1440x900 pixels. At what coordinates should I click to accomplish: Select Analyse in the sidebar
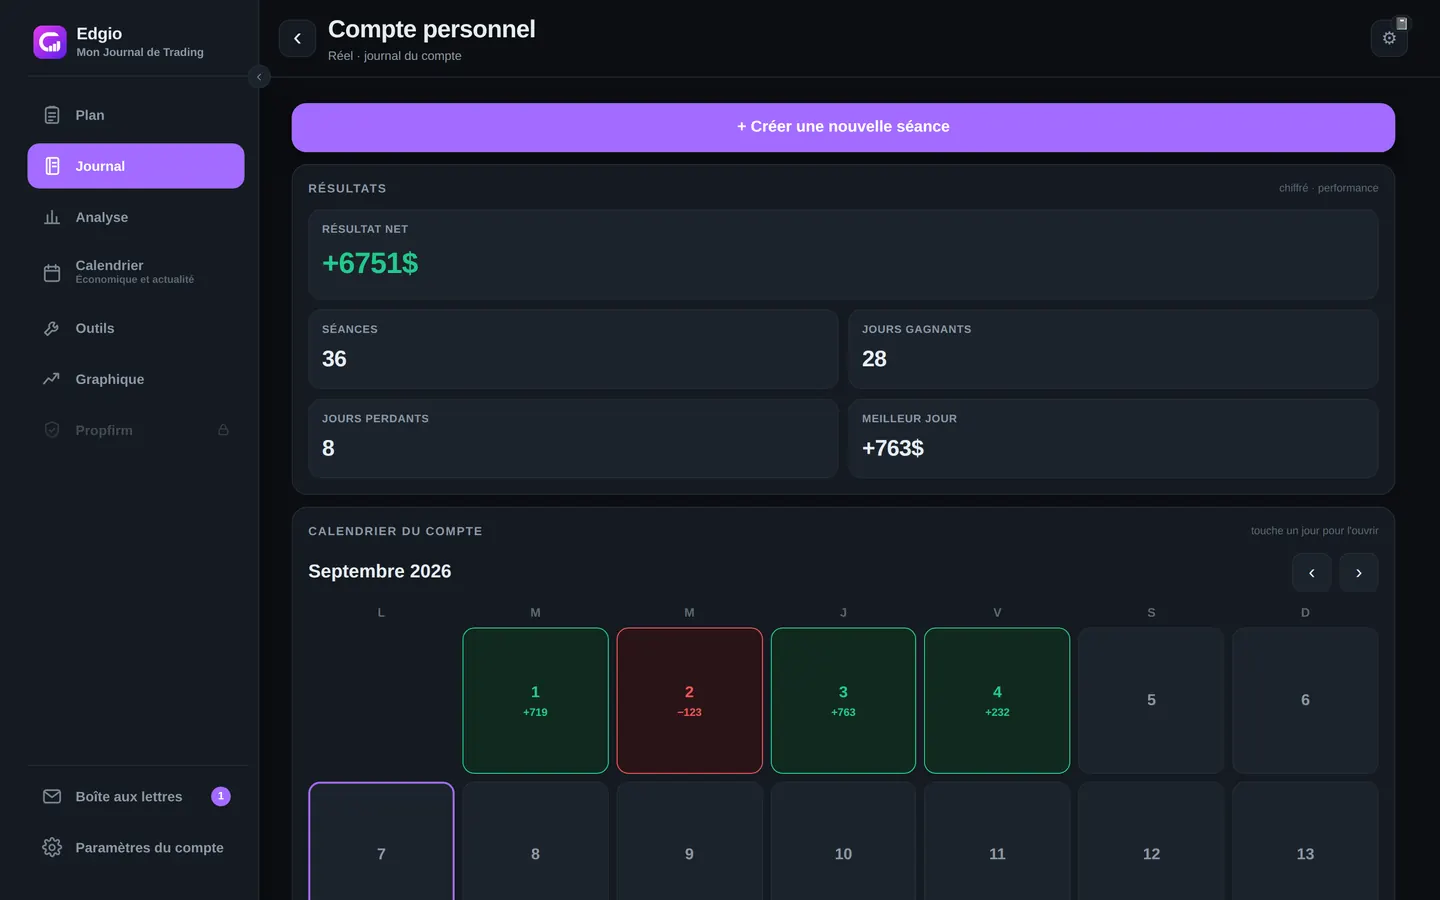[x=136, y=217]
